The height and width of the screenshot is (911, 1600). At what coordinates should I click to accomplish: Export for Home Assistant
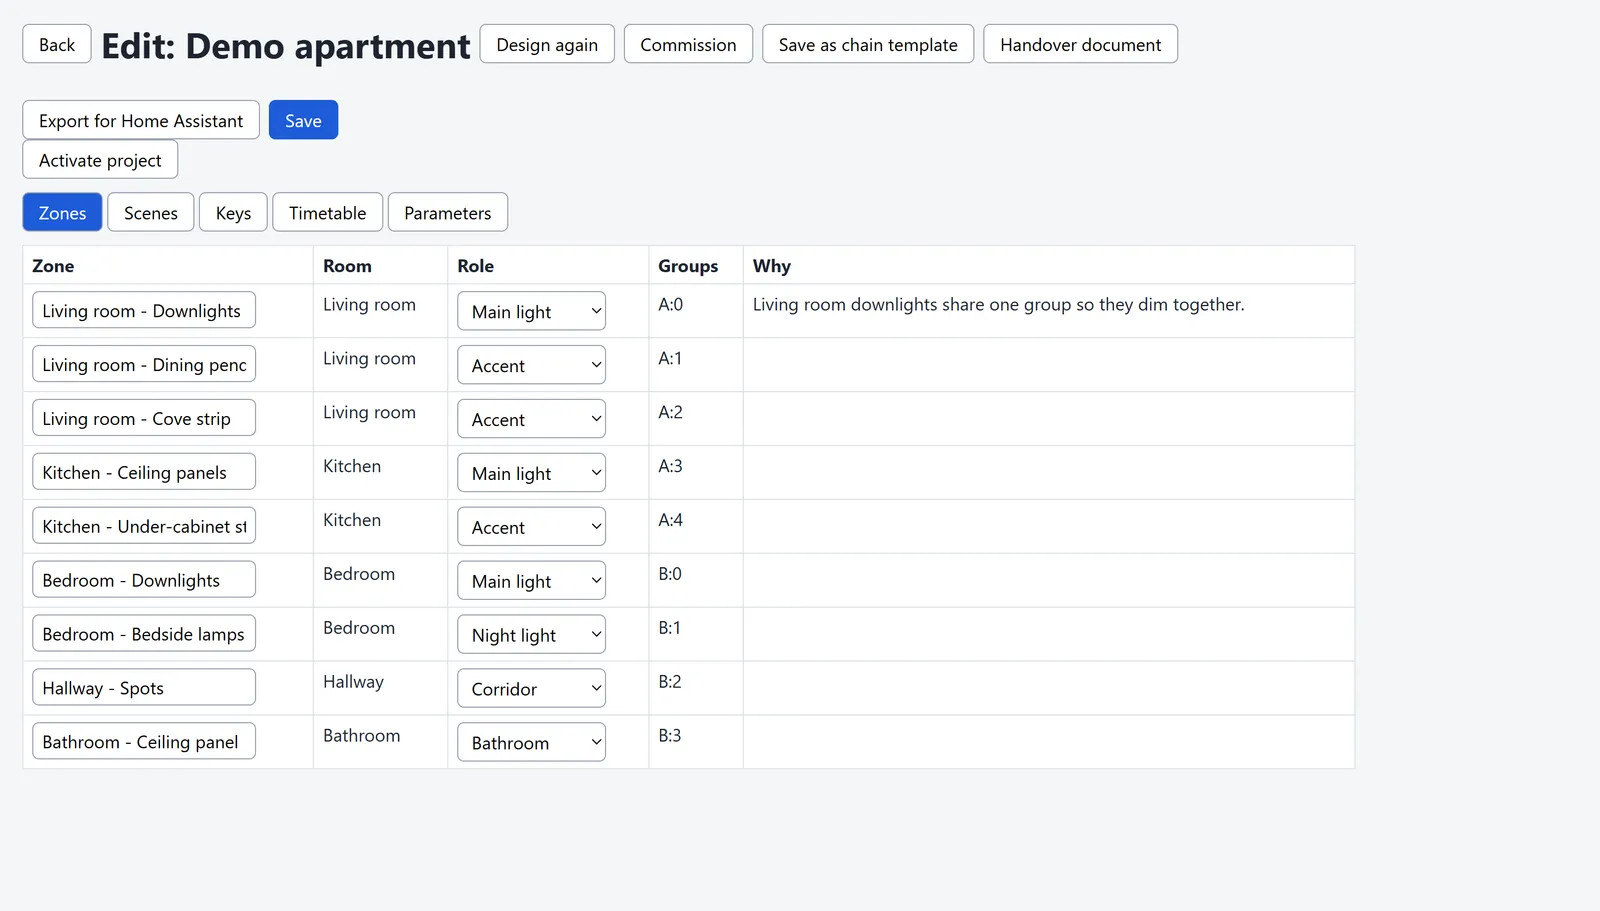141,120
